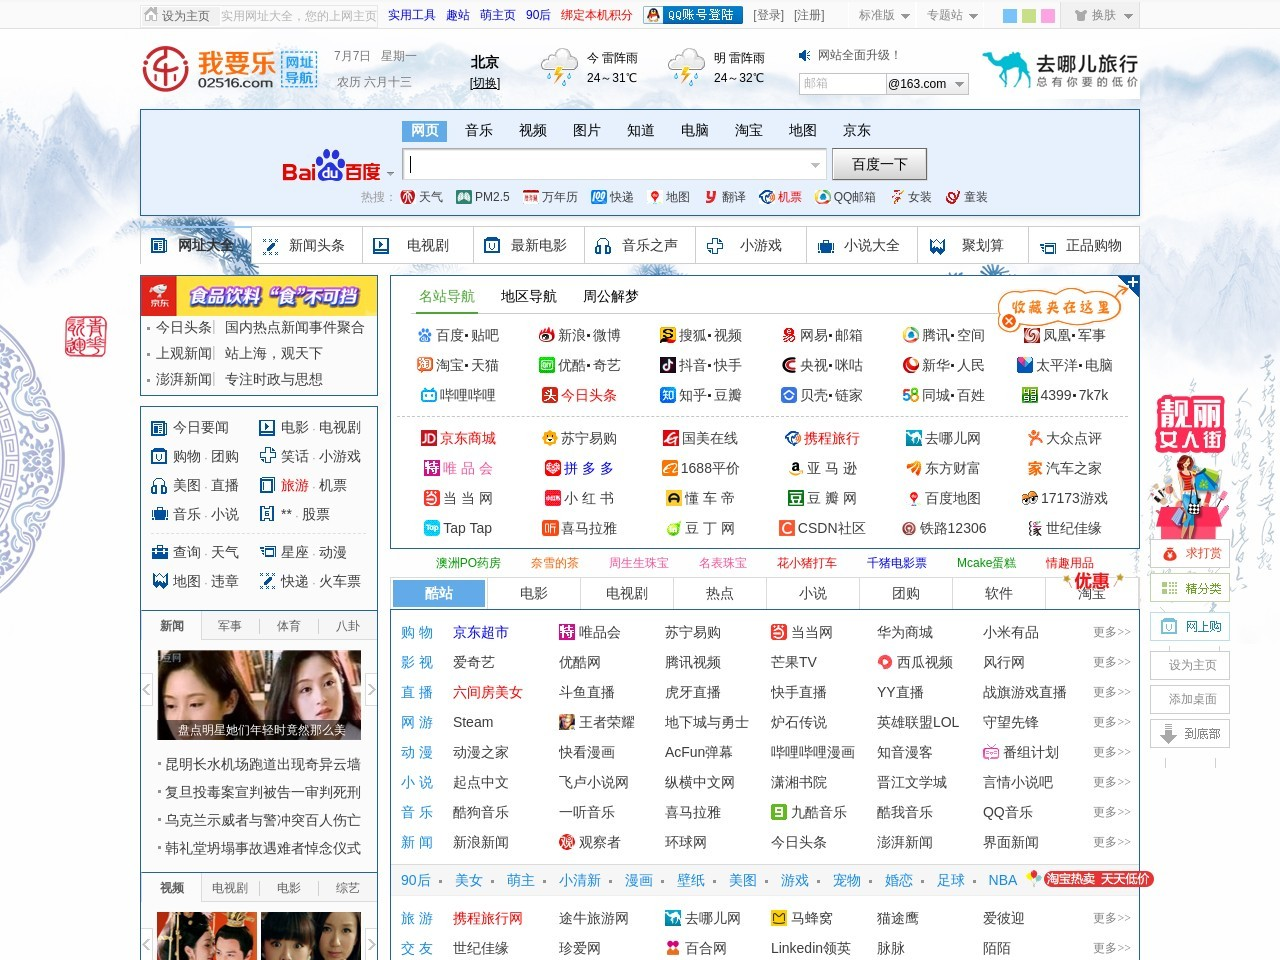This screenshot has width=1280, height=960.
Task: Open 小说大全 in navigation bar
Action: [860, 245]
